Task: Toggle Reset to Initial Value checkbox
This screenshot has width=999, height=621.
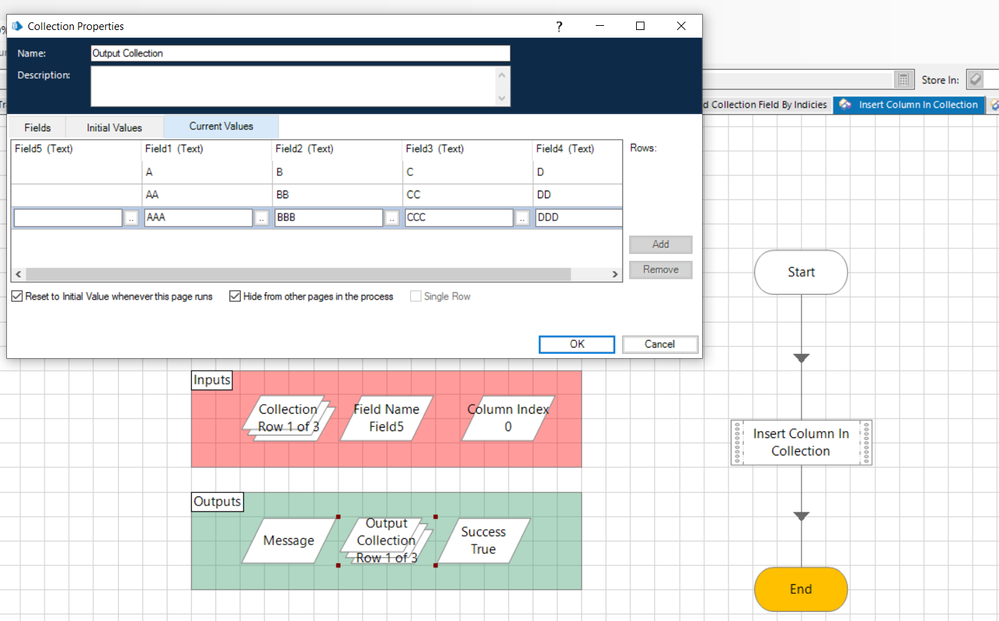Action: 17,297
